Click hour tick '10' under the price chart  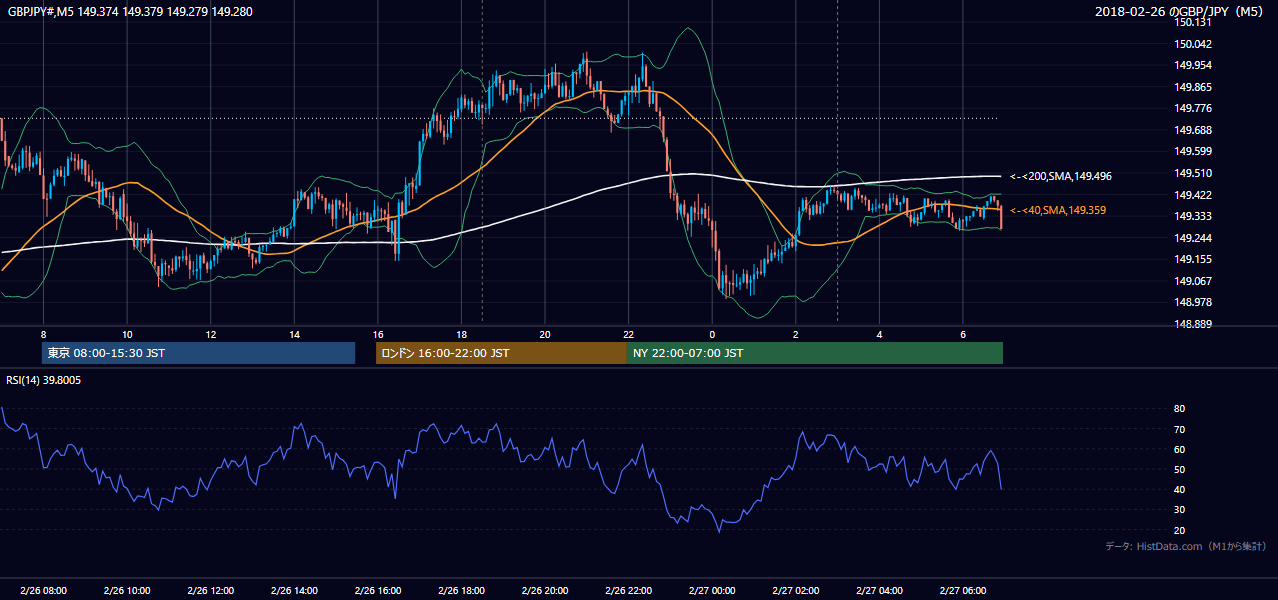click(127, 334)
